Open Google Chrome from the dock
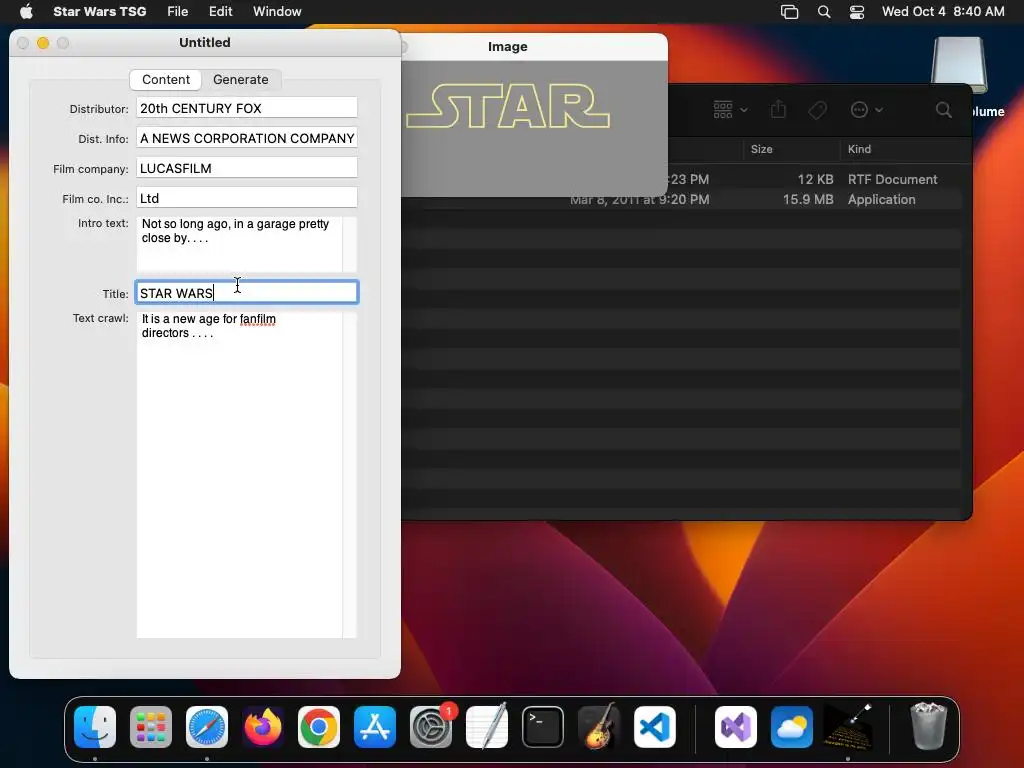The image size is (1024, 768). point(319,727)
